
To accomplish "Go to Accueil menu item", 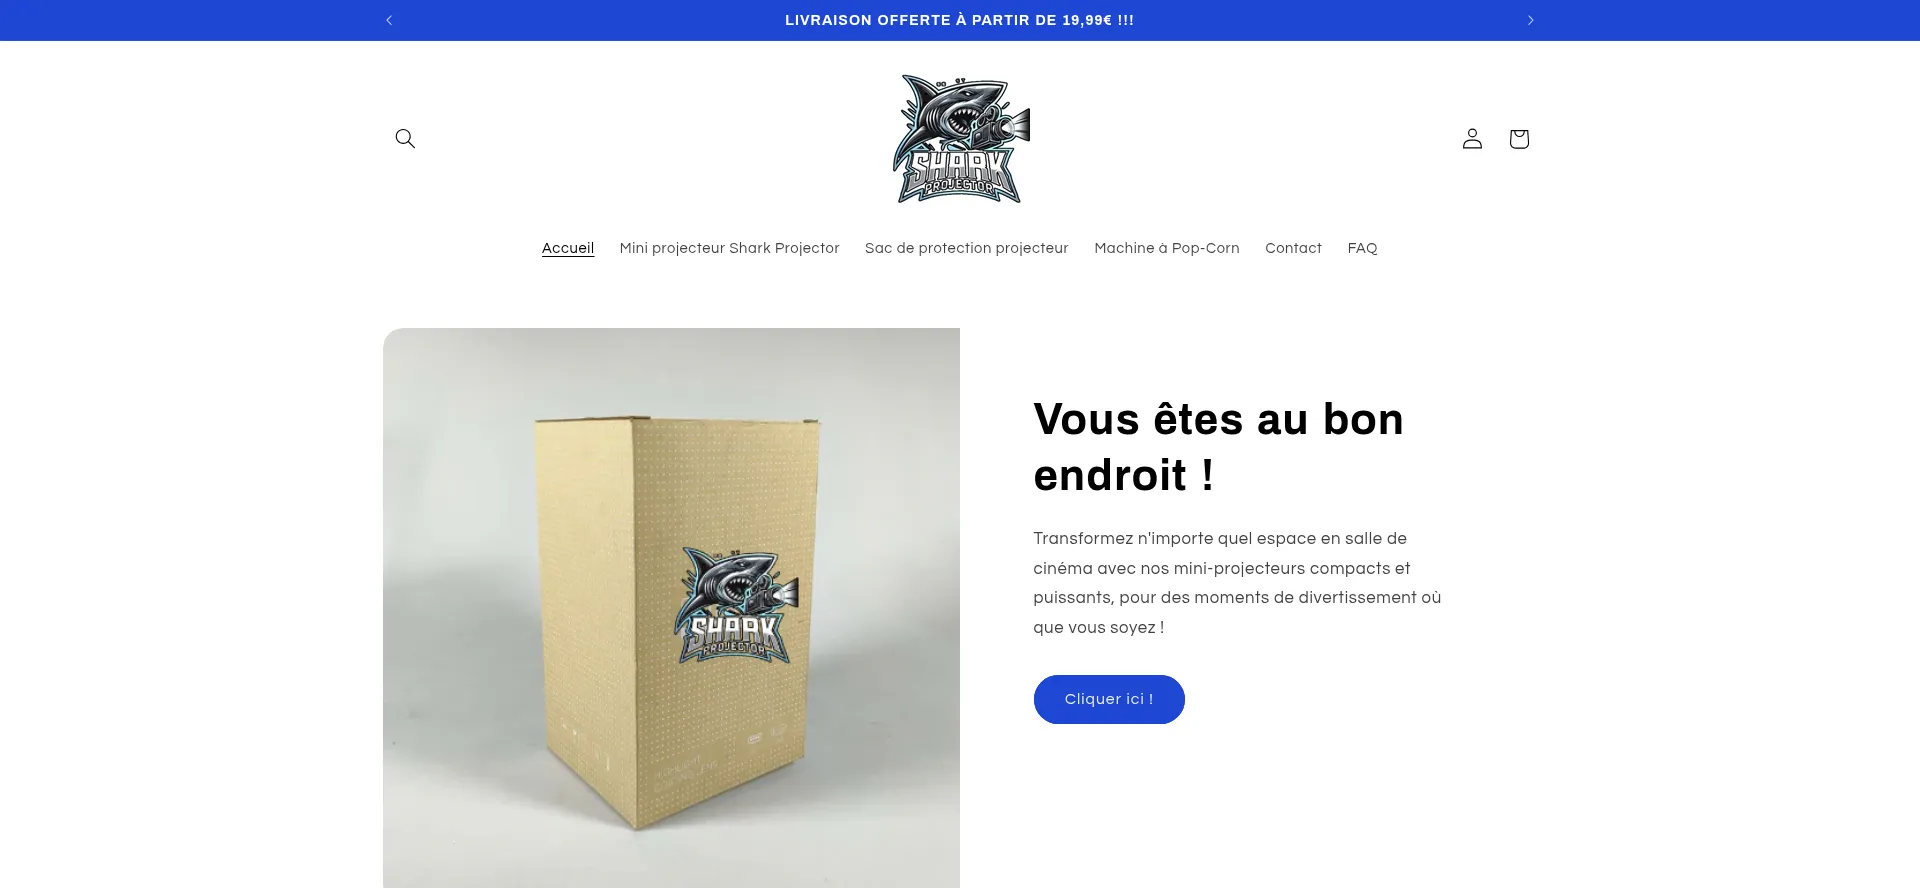I will pos(568,248).
